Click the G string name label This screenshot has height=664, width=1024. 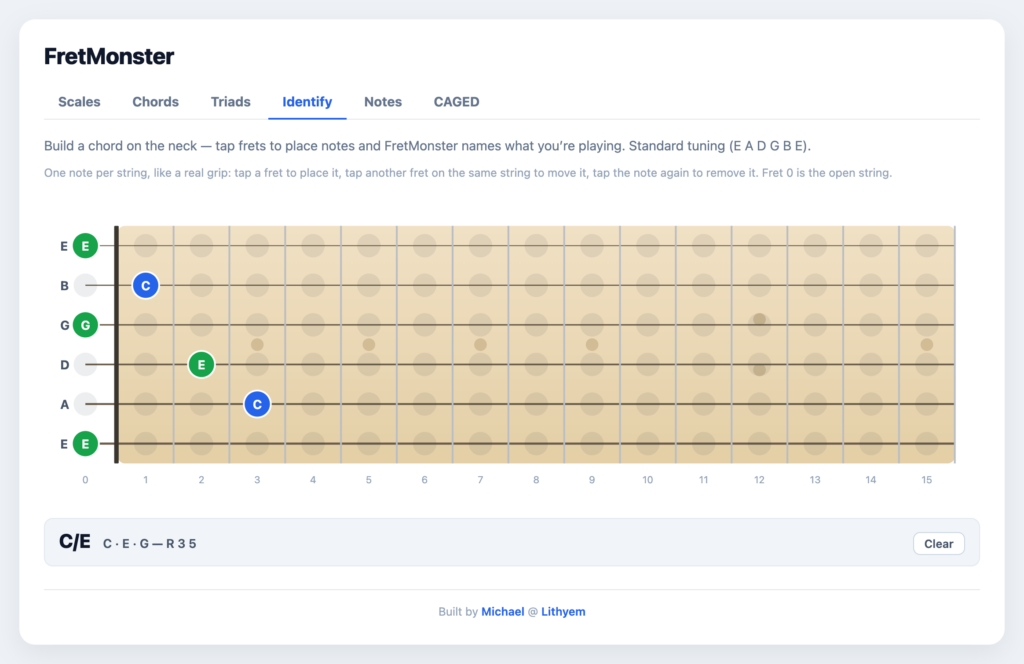click(64, 325)
